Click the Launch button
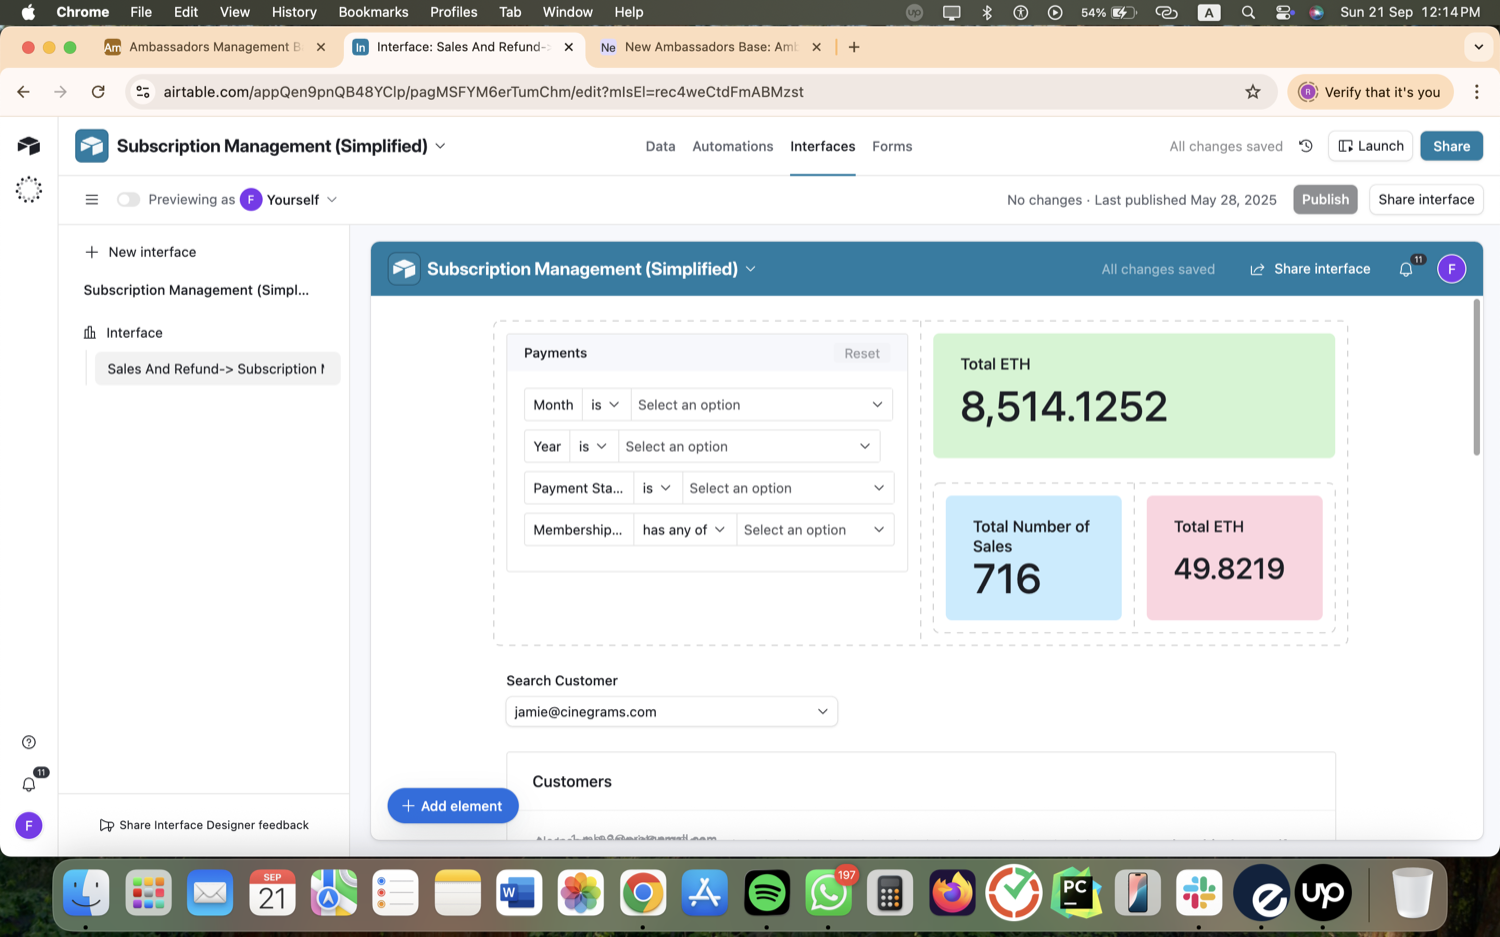Viewport: 1500px width, 937px height. click(1370, 146)
